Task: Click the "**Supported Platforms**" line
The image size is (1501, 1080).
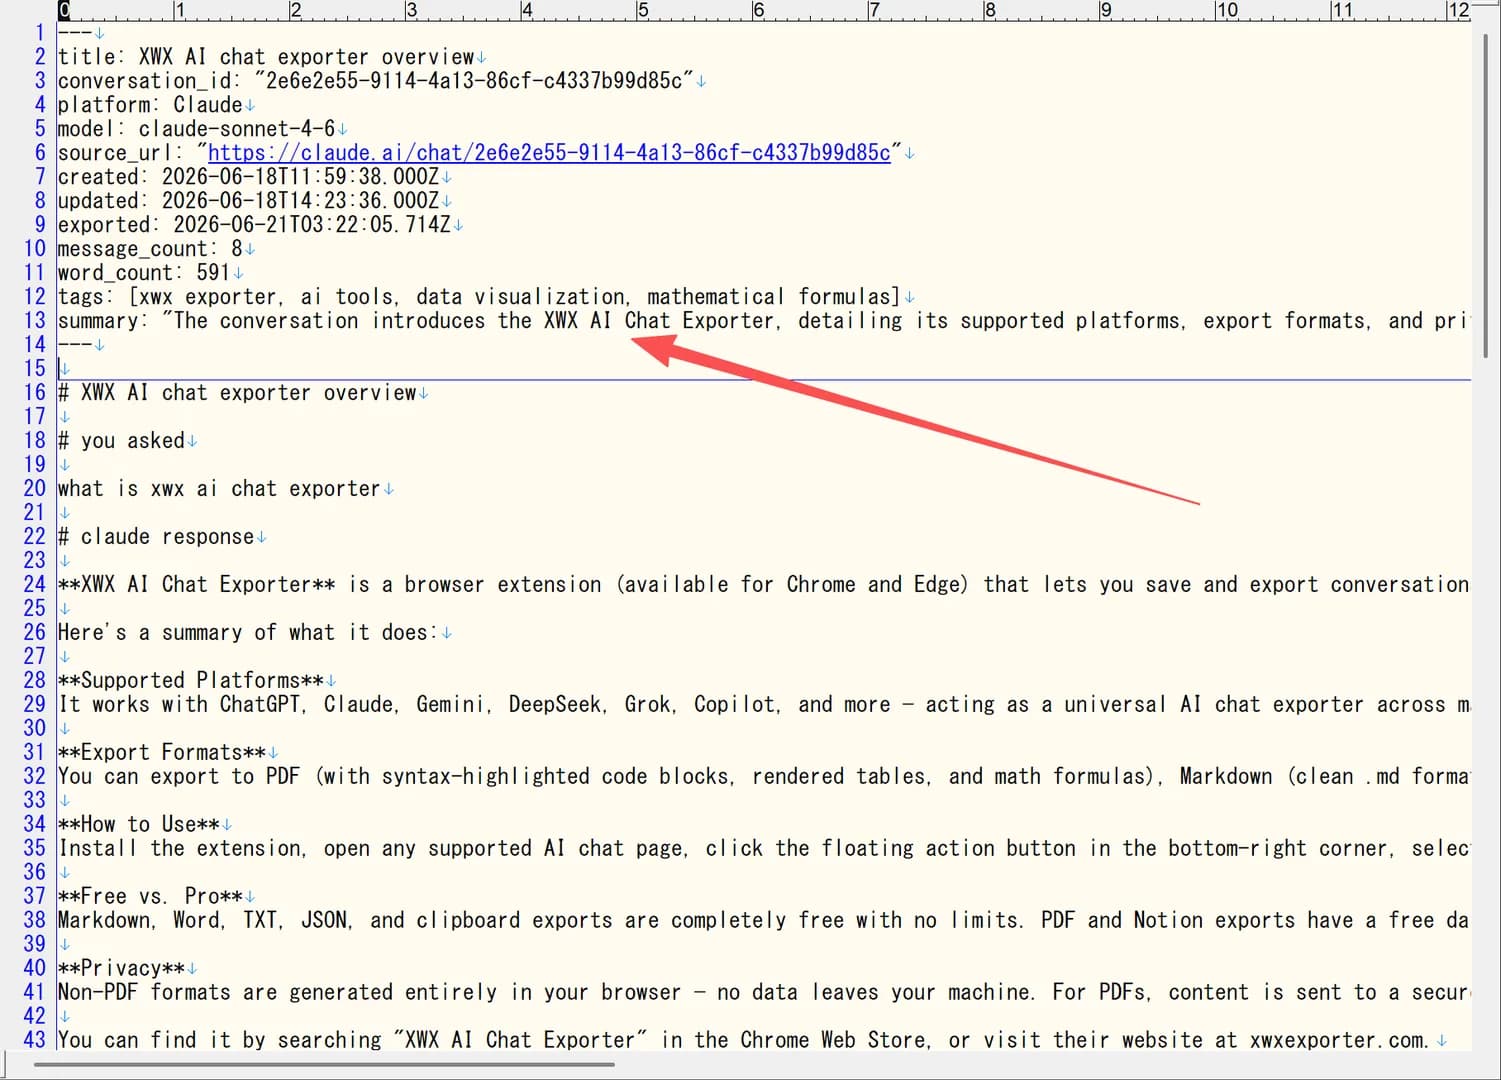Action: (191, 681)
